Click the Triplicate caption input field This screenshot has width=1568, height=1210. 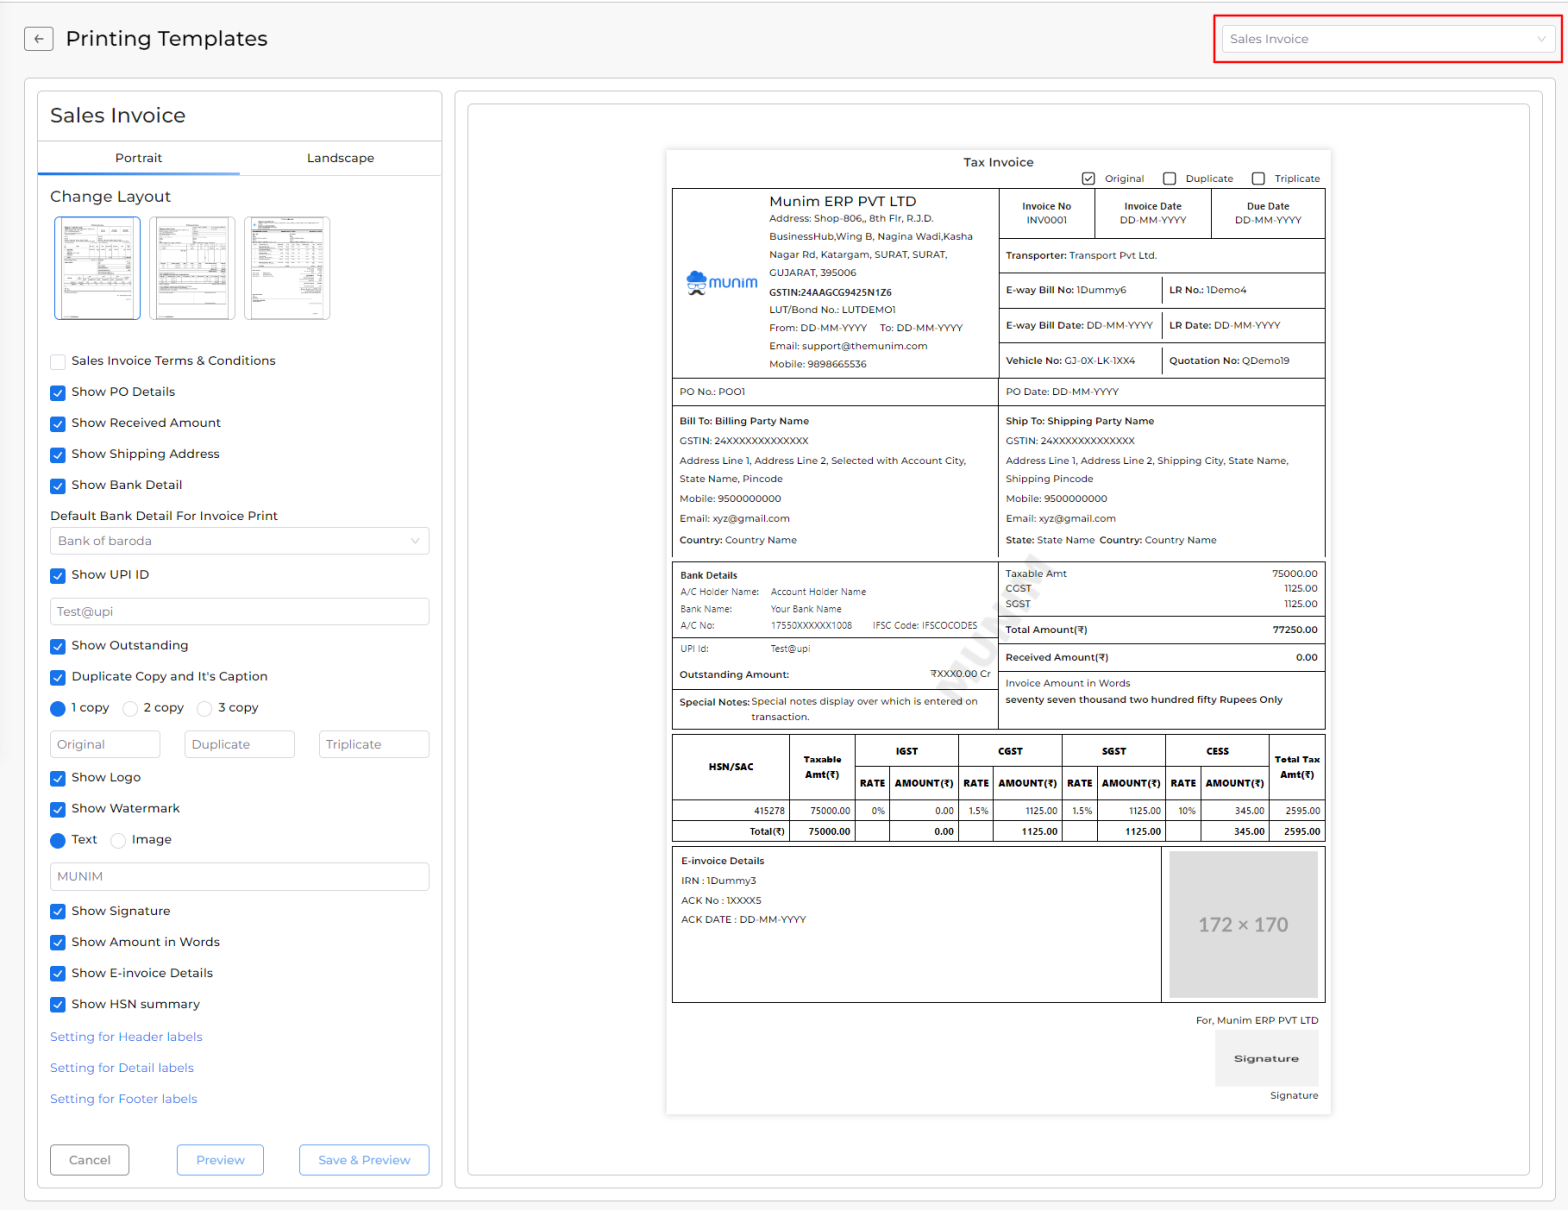(x=374, y=744)
